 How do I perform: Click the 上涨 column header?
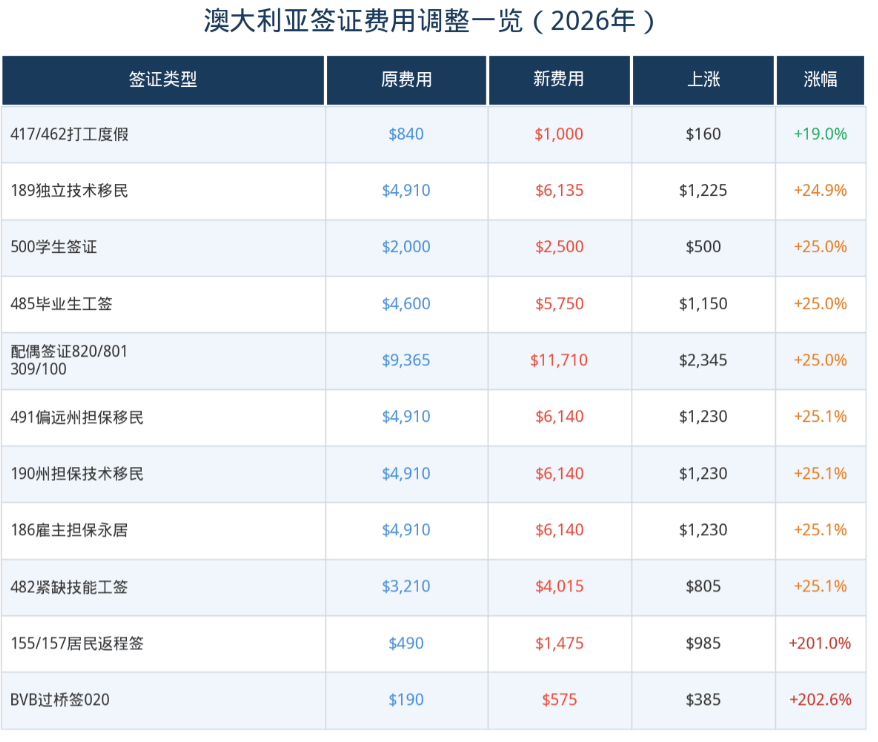(703, 80)
